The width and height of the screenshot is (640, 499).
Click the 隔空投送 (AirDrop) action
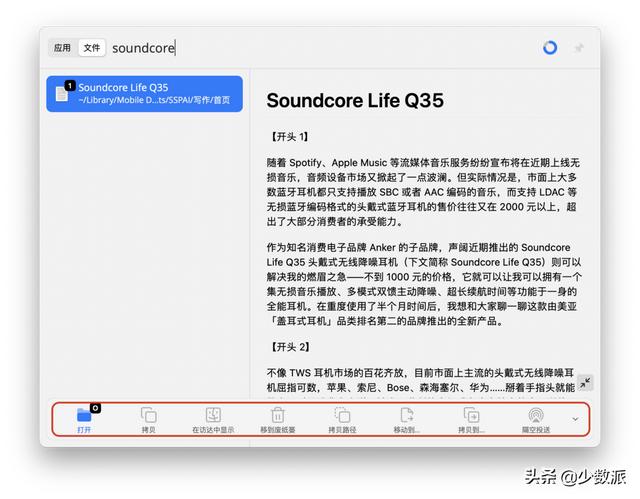(x=536, y=420)
